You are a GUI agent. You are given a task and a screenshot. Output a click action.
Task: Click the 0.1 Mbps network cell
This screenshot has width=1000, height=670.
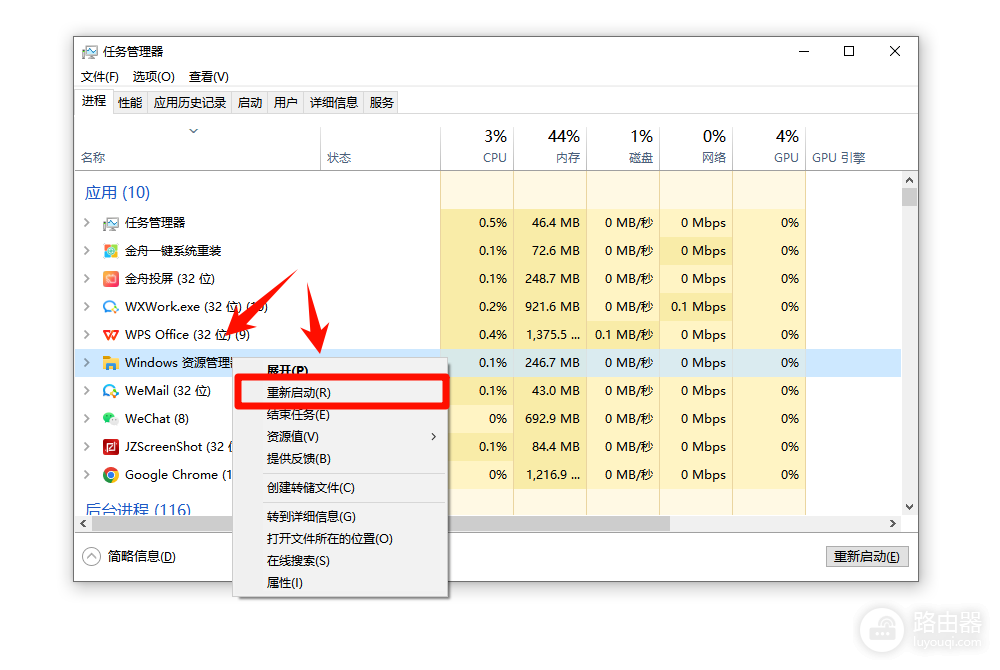click(696, 307)
